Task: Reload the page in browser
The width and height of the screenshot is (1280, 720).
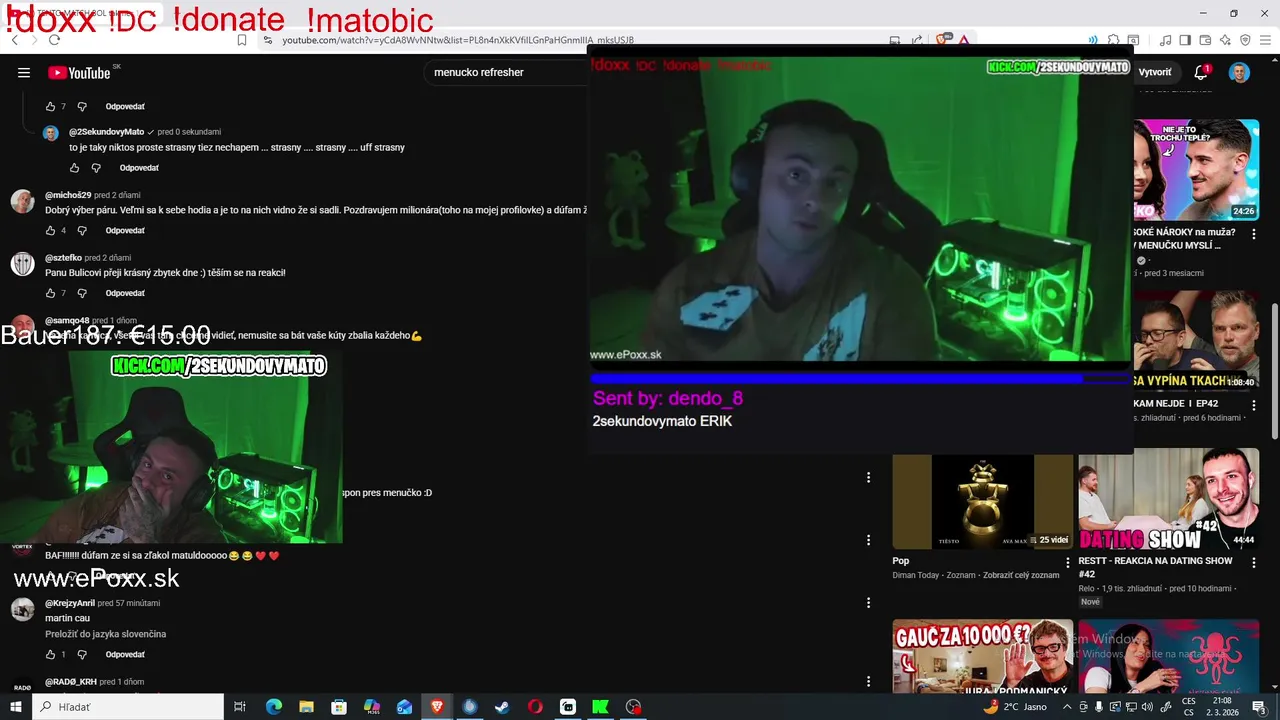Action: [x=54, y=40]
